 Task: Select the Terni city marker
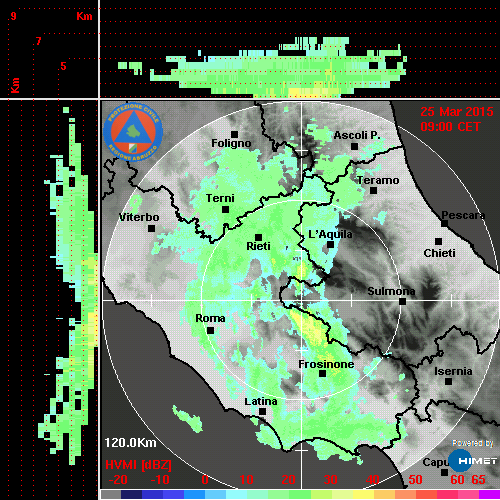(225, 210)
